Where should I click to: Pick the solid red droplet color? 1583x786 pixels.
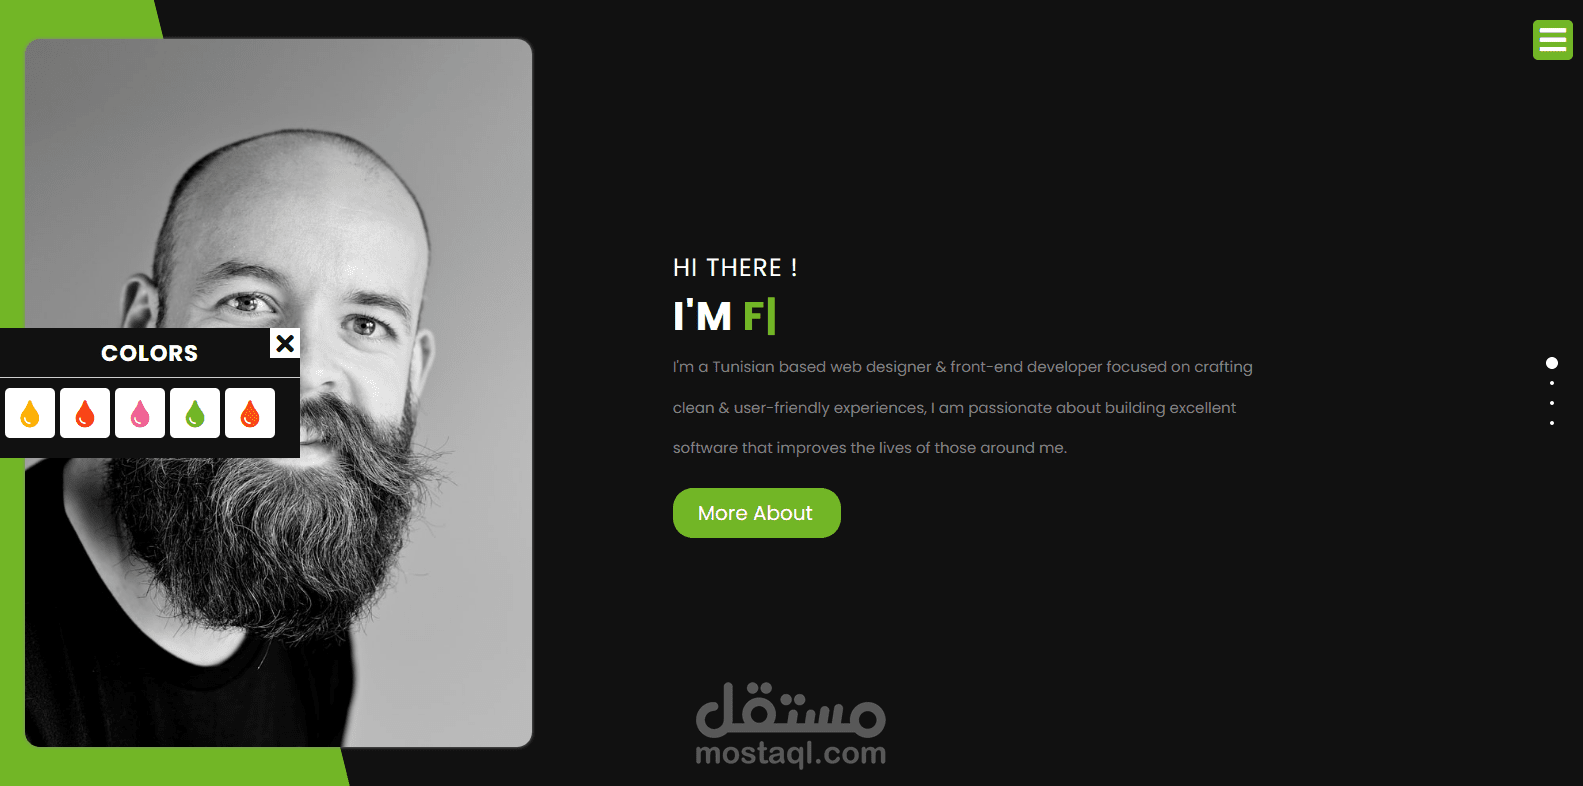click(x=85, y=413)
